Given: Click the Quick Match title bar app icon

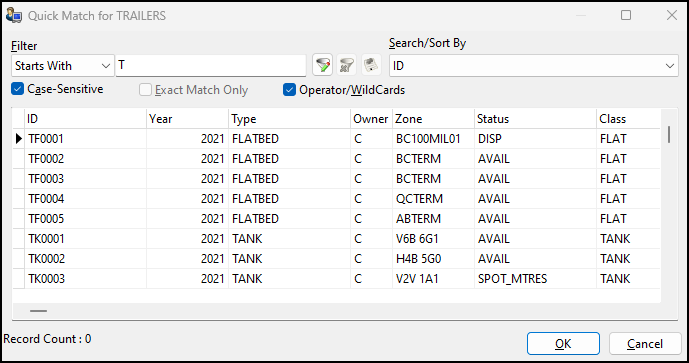Looking at the screenshot, I should 14,15.
